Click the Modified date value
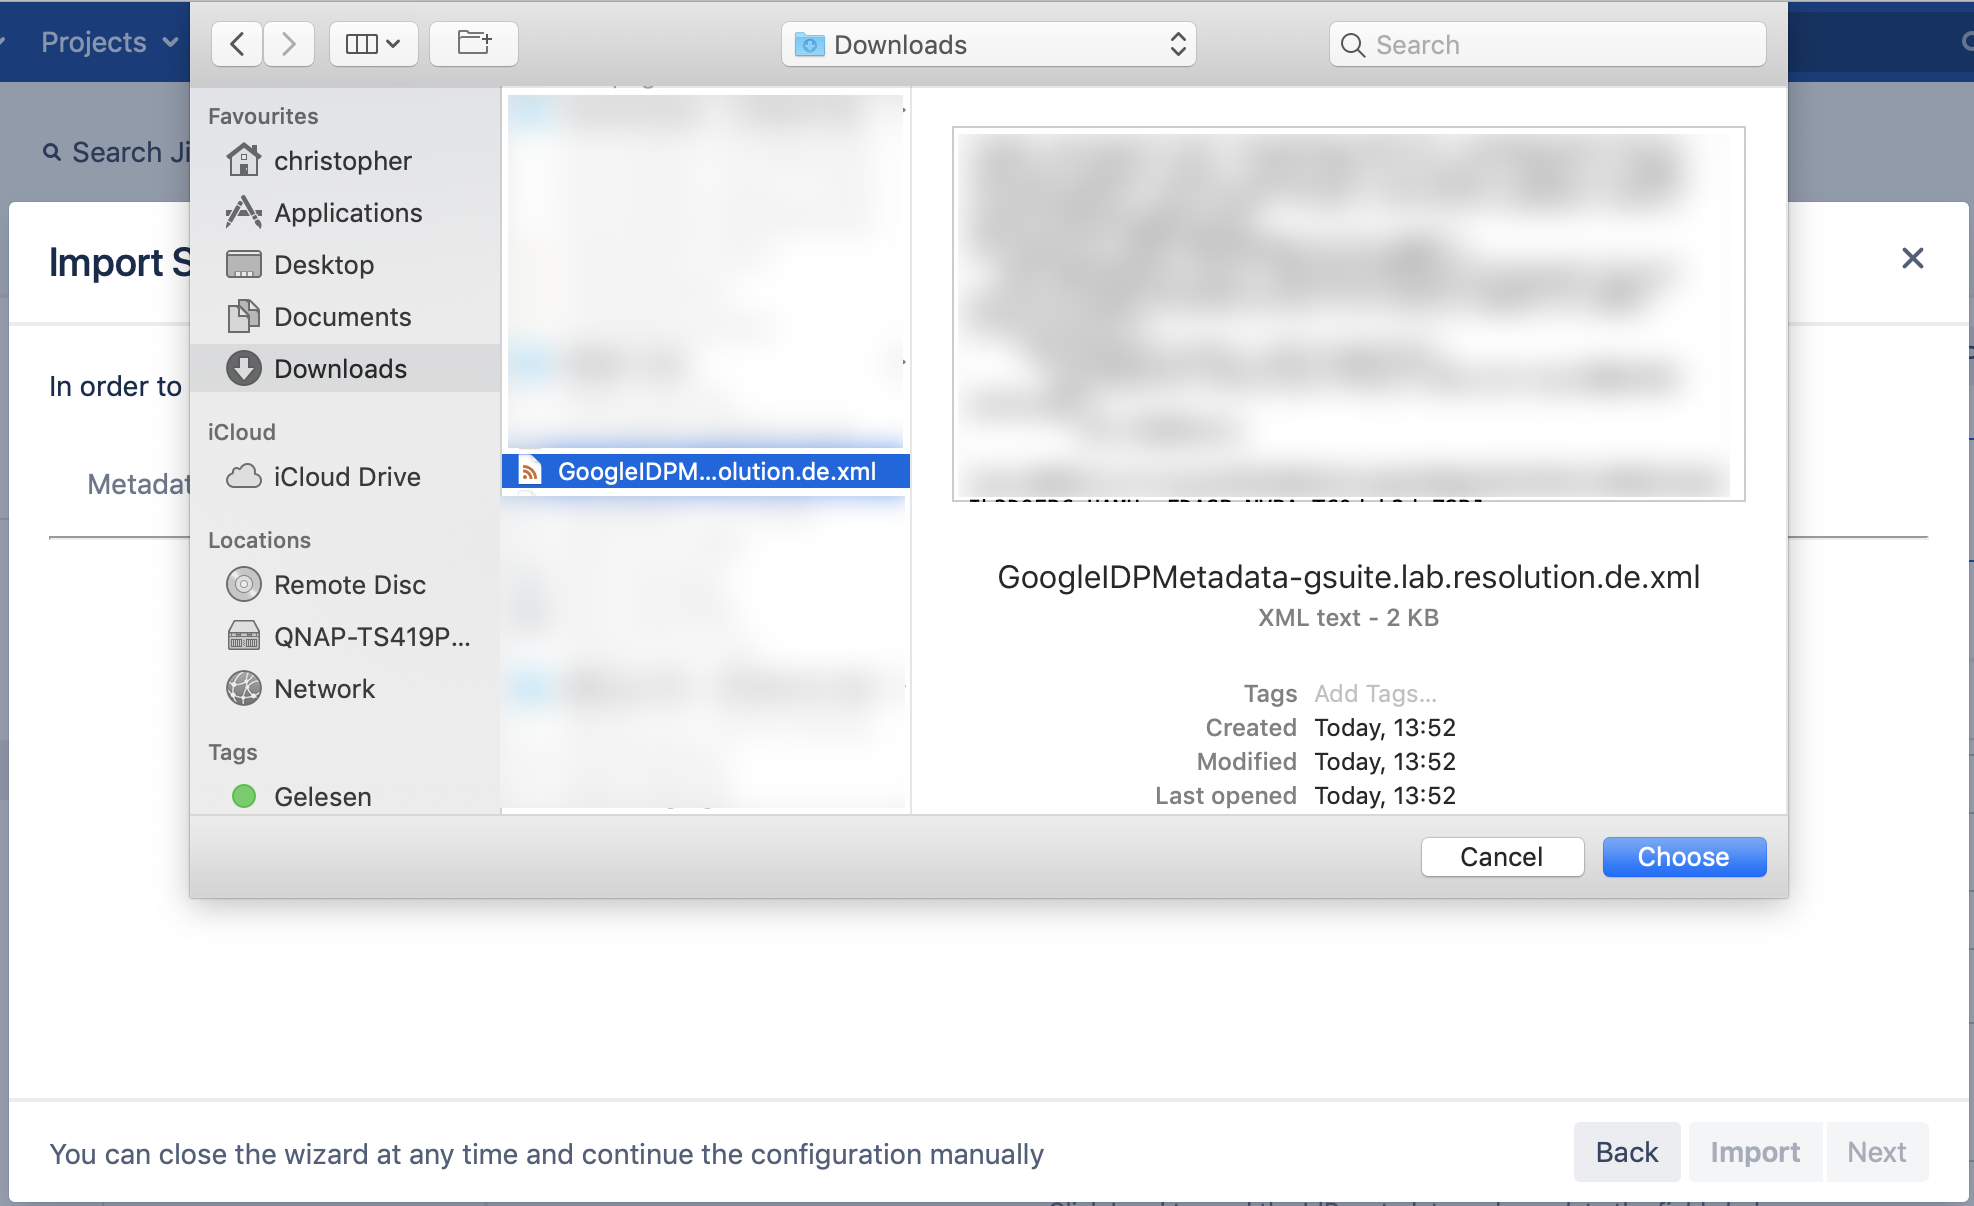1974x1206 pixels. pyautogui.click(x=1385, y=761)
